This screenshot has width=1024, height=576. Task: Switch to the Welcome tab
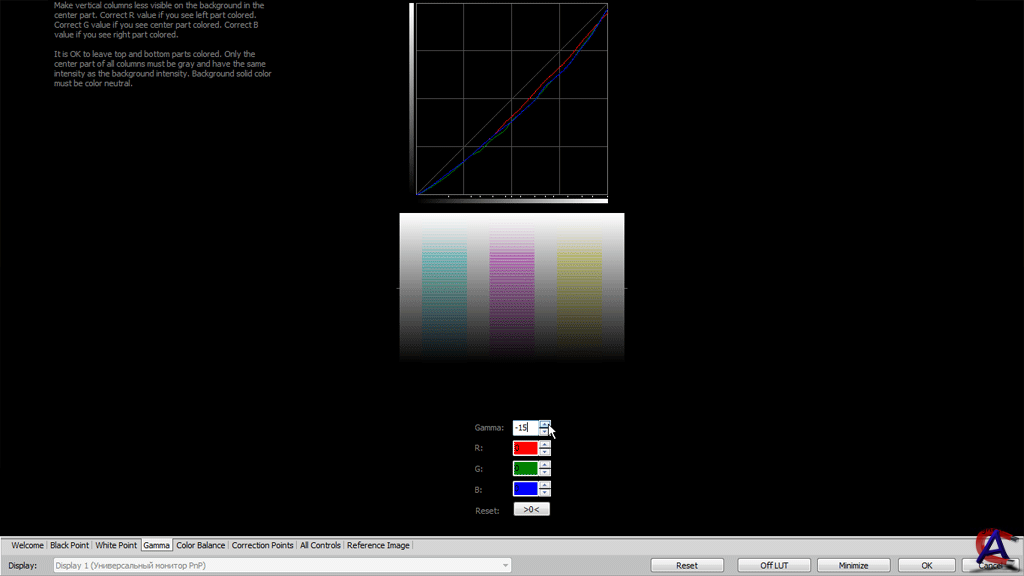coord(27,545)
